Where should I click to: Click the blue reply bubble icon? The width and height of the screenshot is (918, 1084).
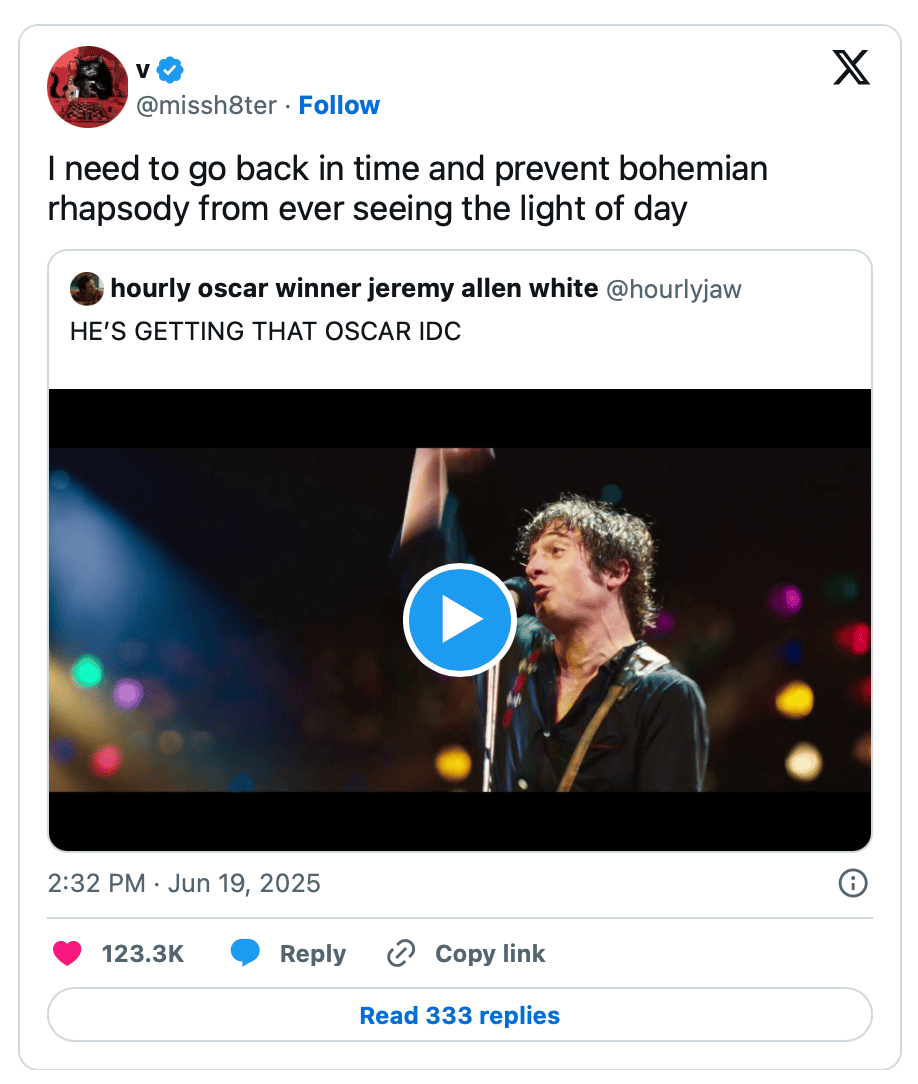[245, 953]
